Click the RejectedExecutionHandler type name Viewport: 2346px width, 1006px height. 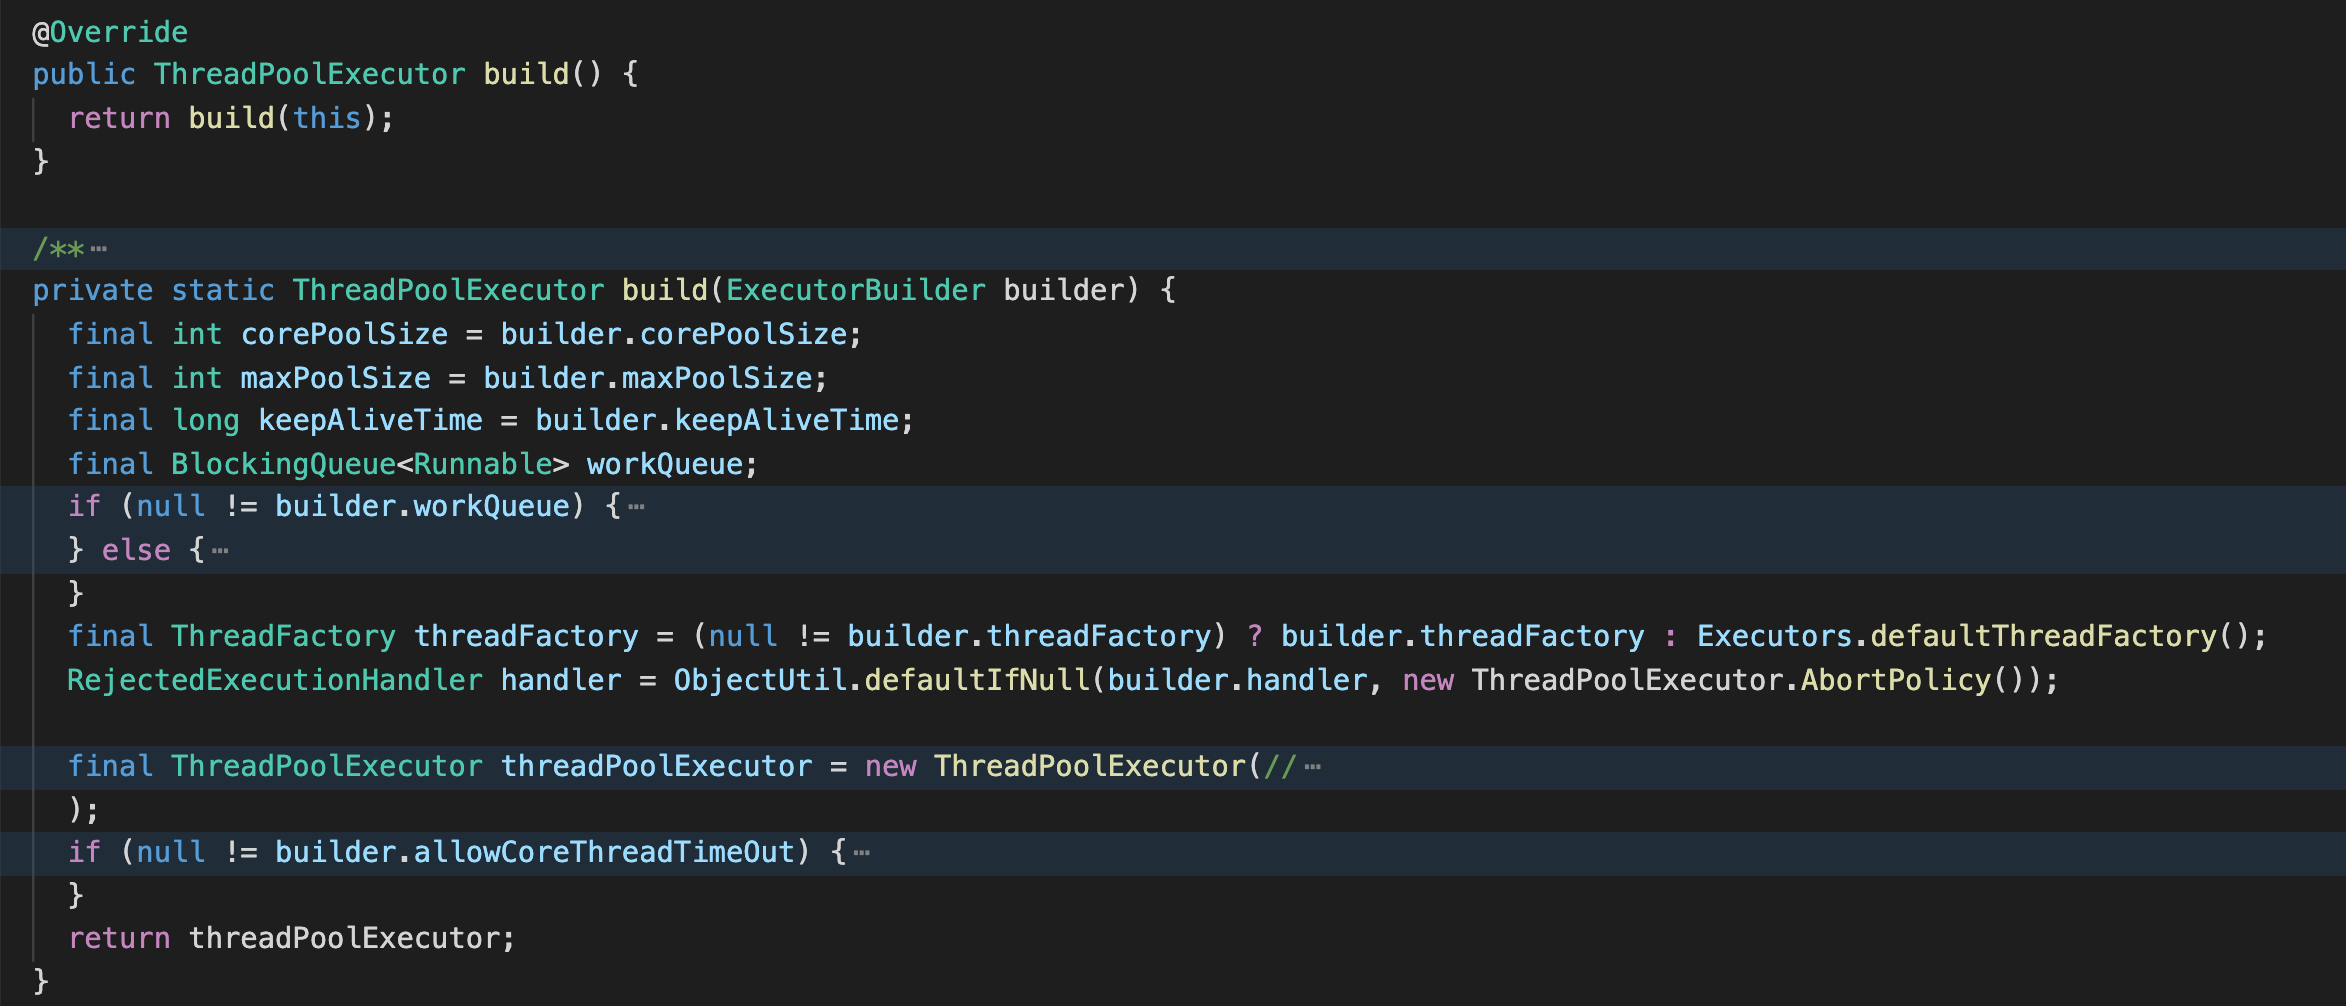pyautogui.click(x=274, y=680)
